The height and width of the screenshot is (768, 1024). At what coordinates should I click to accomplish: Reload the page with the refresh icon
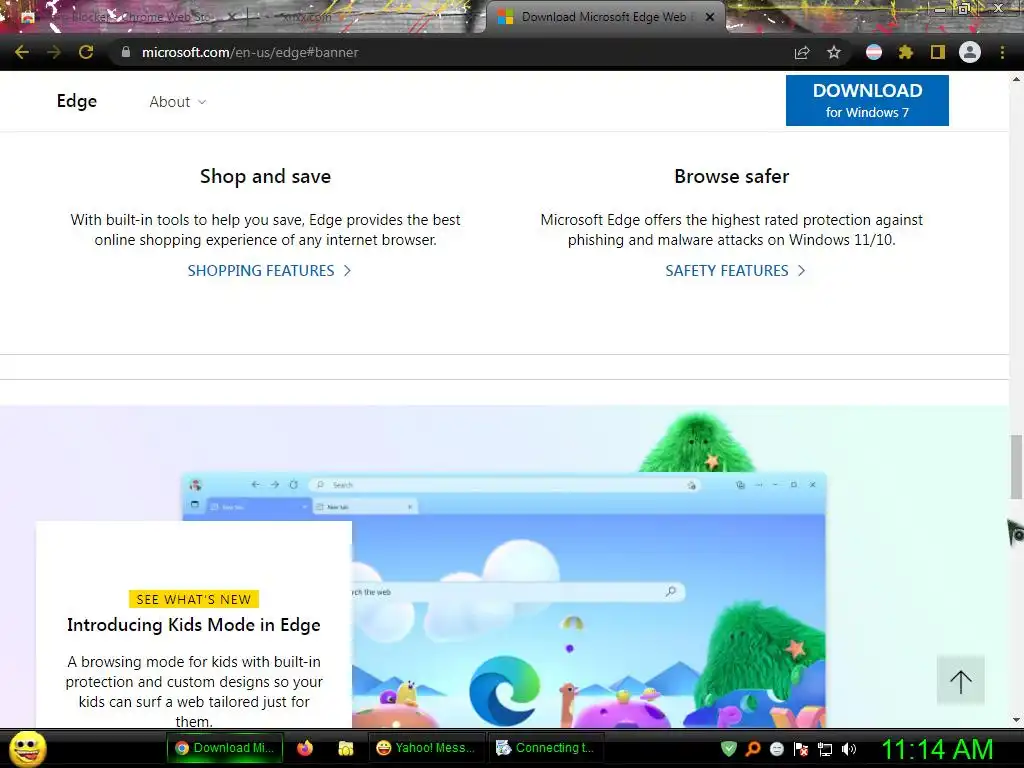86,52
